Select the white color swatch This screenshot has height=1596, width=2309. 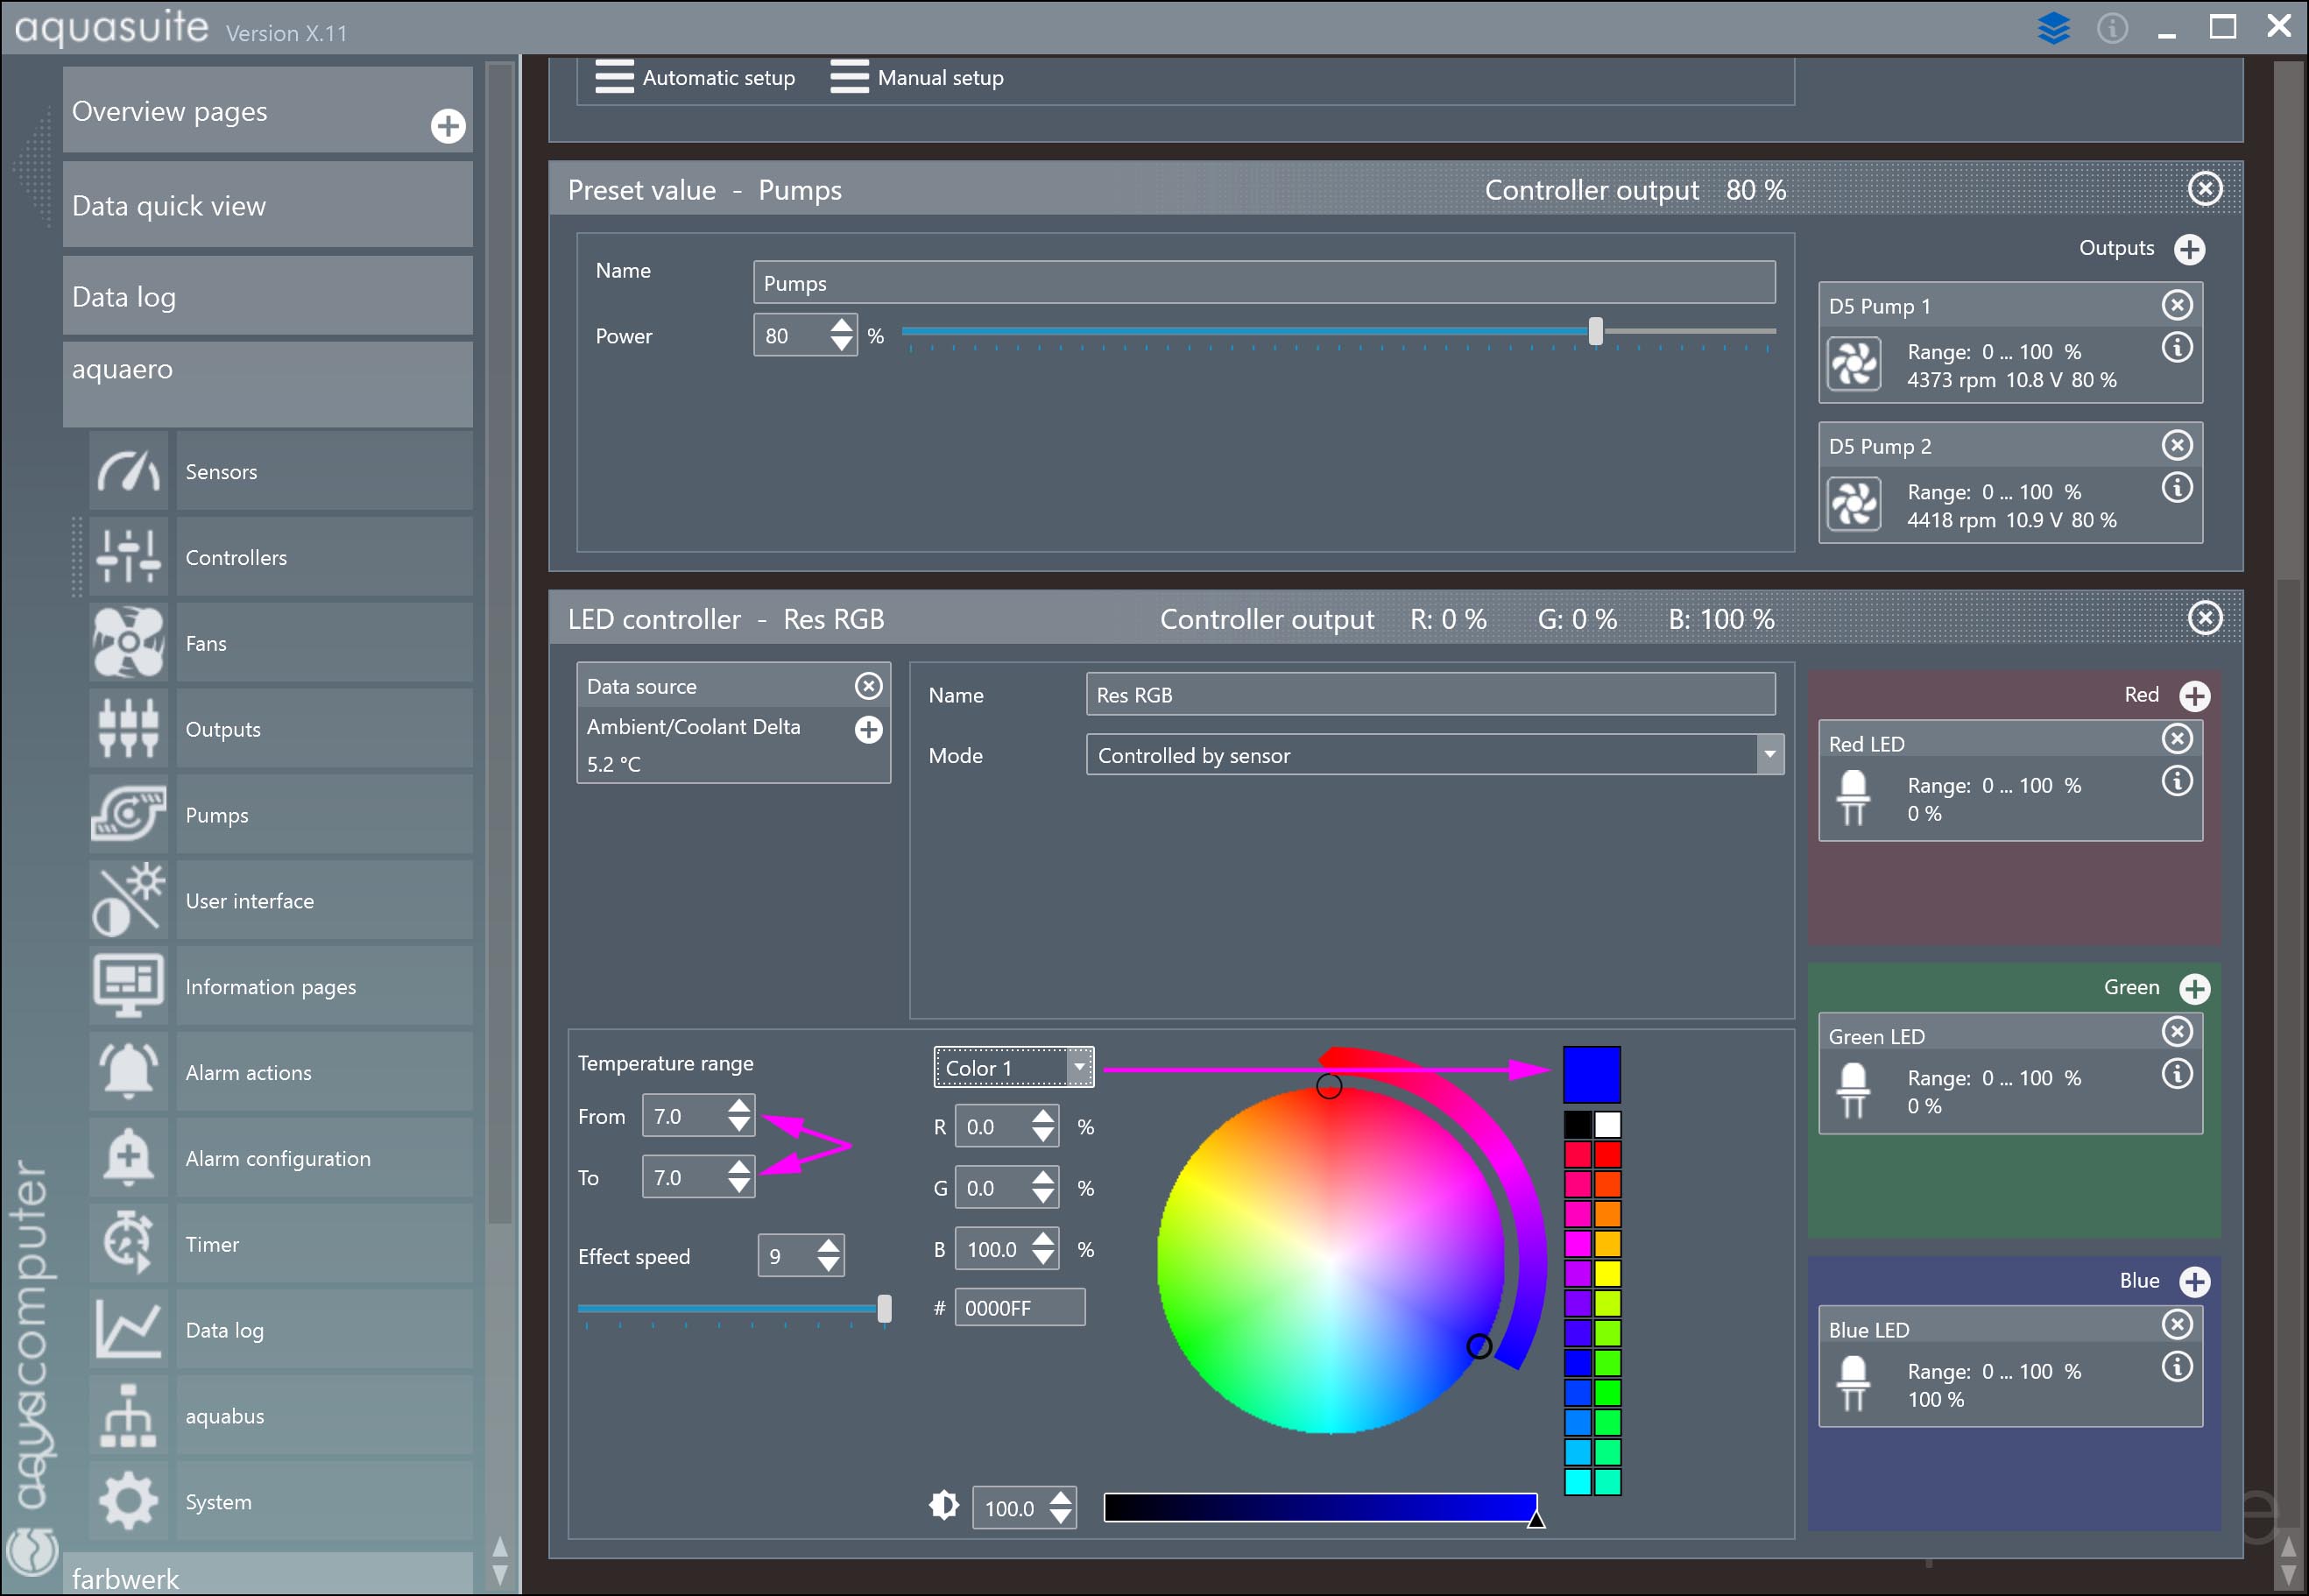point(1607,1124)
